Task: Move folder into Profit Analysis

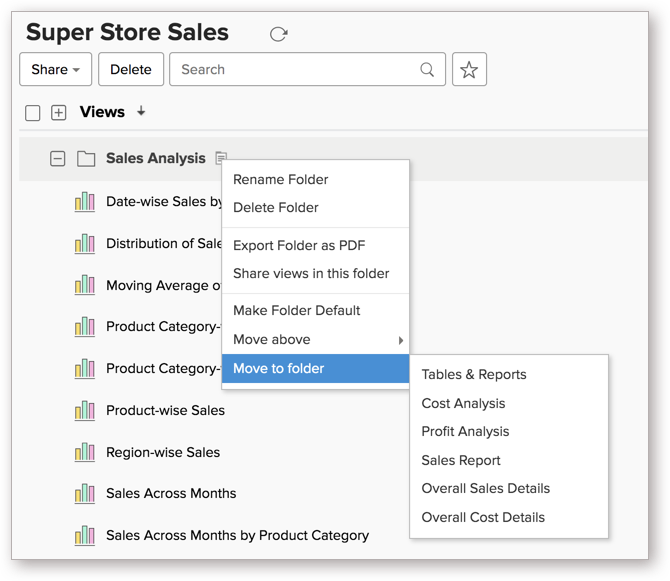Action: 465,432
